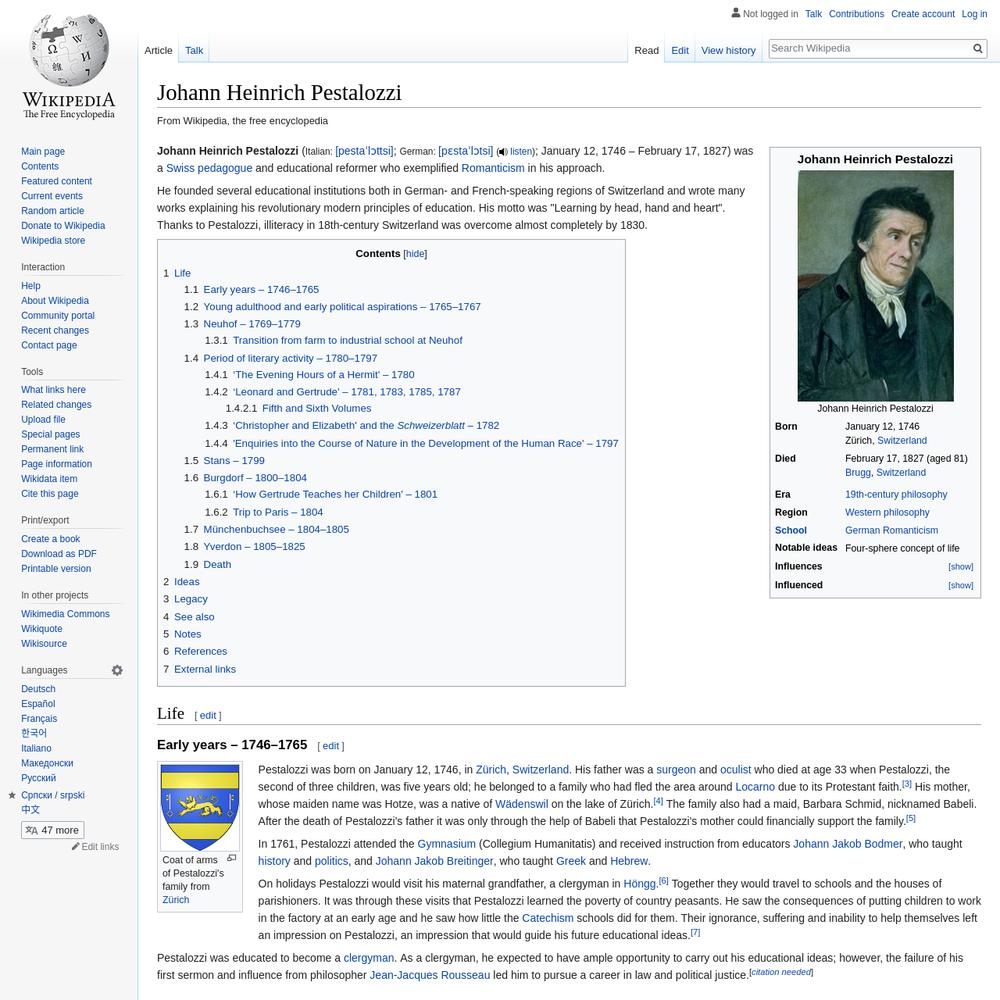This screenshot has width=1000, height=1000.
Task: Click Download as PDF link
Action: point(59,554)
